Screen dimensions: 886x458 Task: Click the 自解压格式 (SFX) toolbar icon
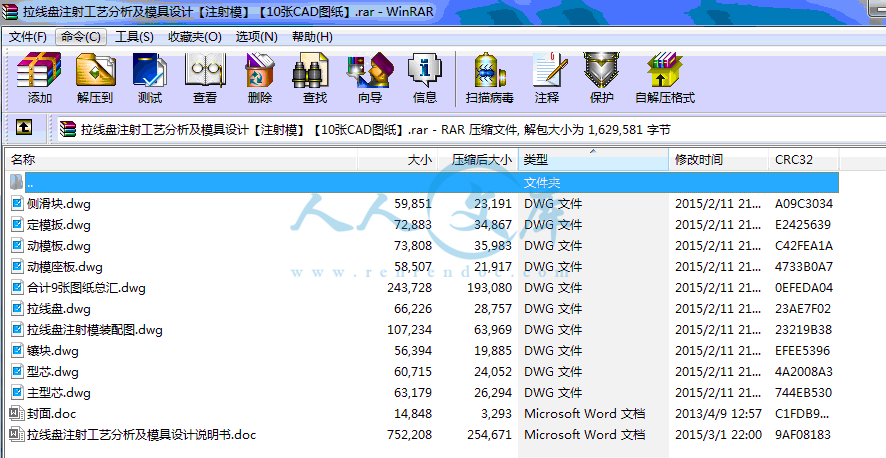(665, 70)
